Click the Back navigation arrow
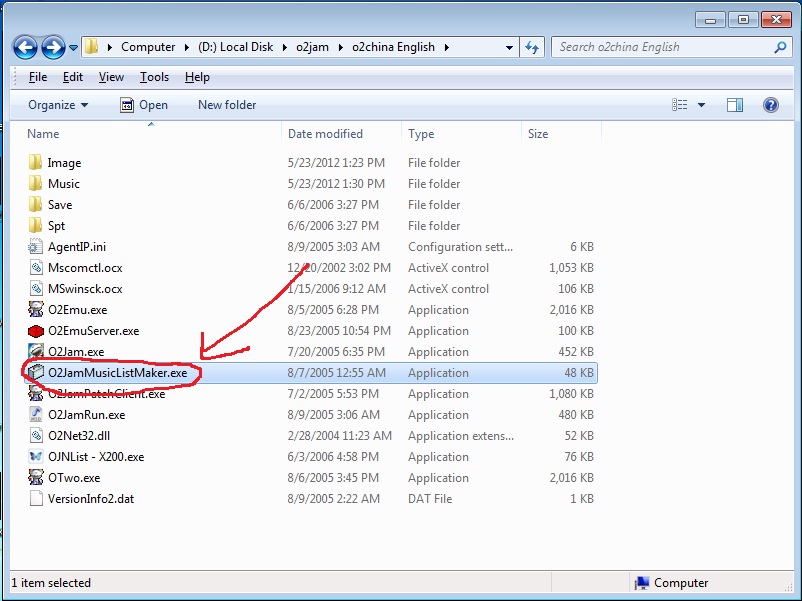This screenshot has width=802, height=601. point(25,48)
